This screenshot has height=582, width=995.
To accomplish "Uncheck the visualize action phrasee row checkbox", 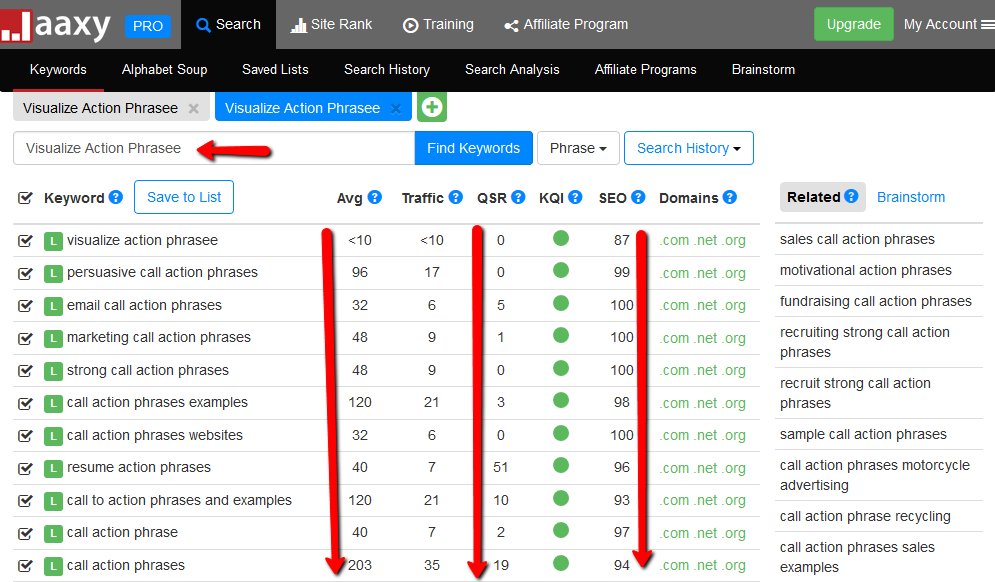I will (x=25, y=241).
